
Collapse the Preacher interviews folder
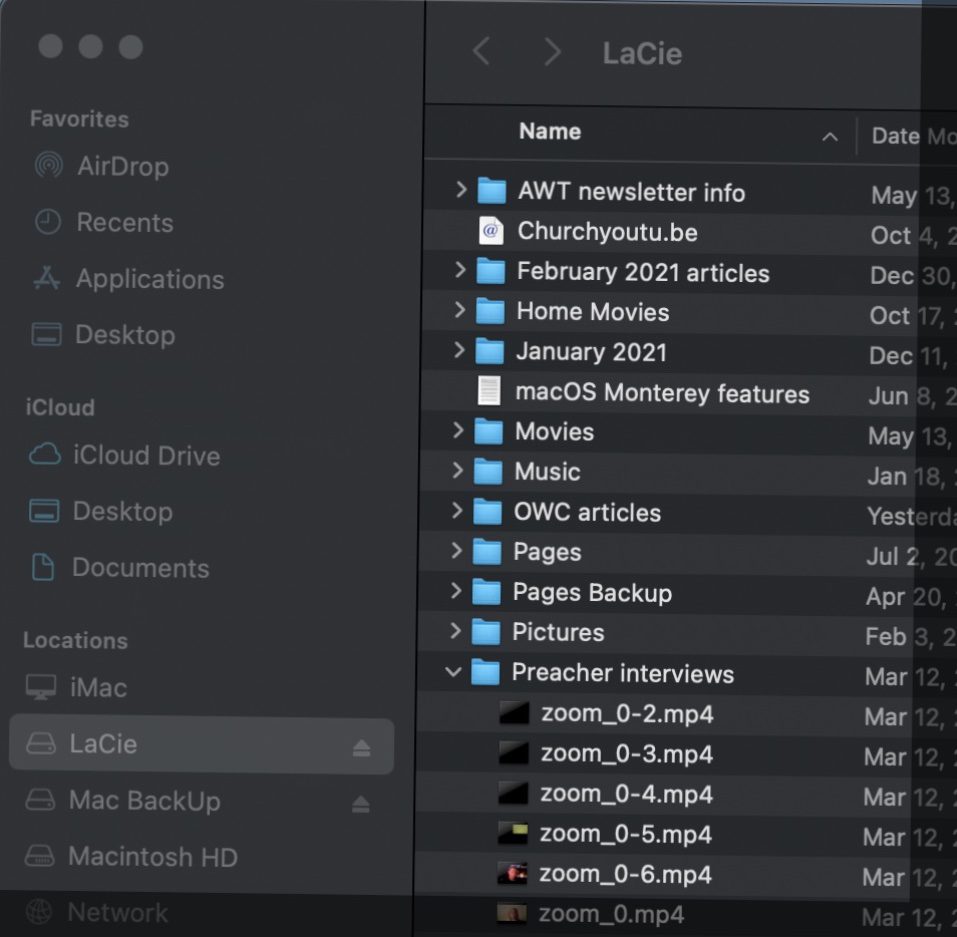454,672
